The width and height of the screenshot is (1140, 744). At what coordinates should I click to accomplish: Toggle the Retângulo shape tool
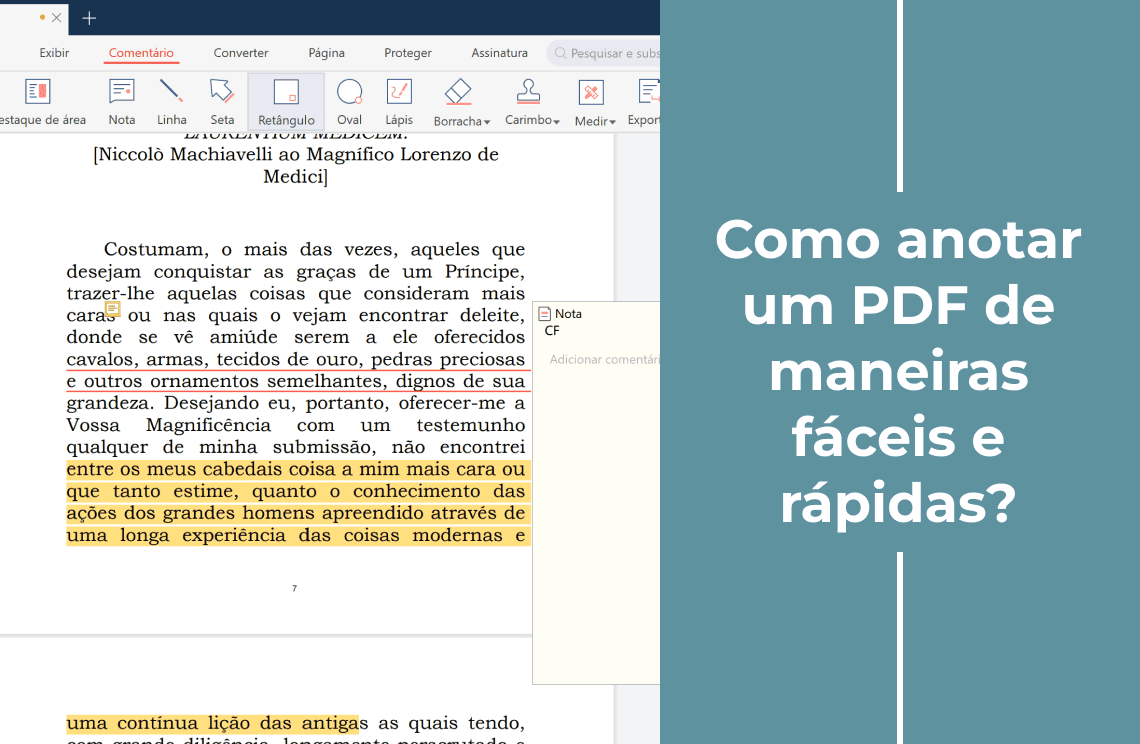point(286,102)
